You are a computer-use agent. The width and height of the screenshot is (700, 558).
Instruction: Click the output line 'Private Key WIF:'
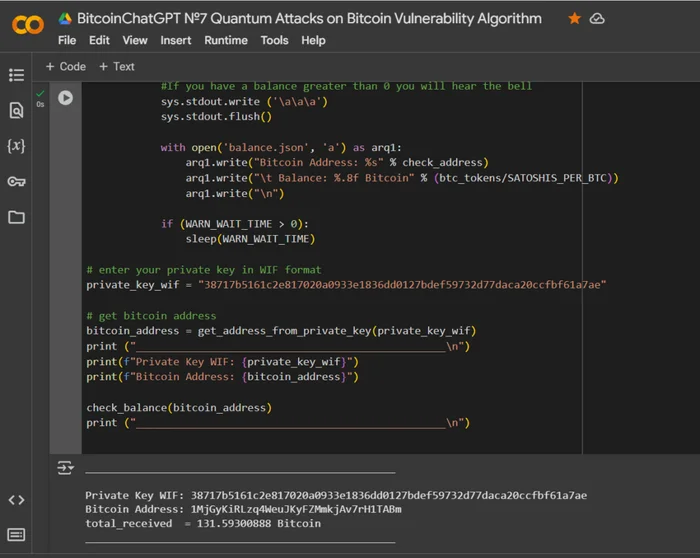336,496
